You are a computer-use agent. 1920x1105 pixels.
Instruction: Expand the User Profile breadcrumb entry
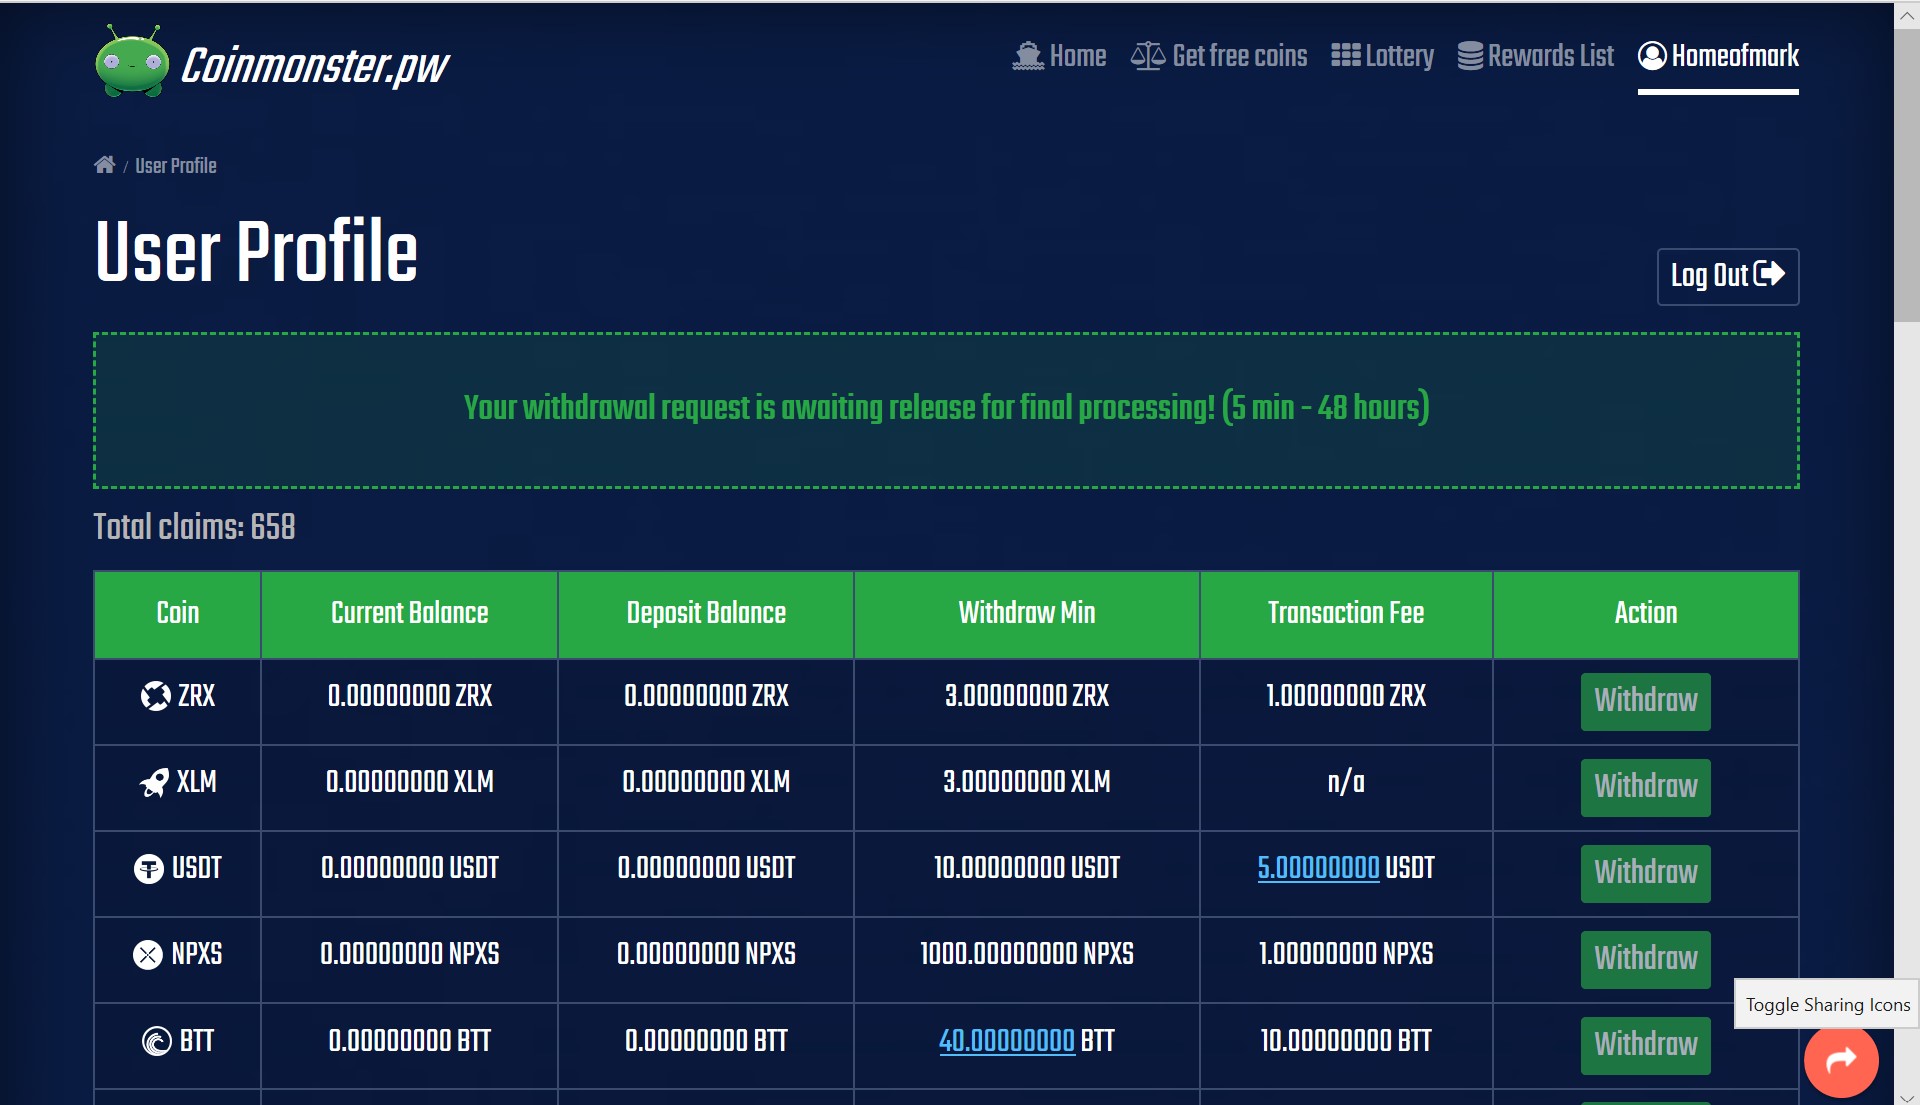coord(176,166)
